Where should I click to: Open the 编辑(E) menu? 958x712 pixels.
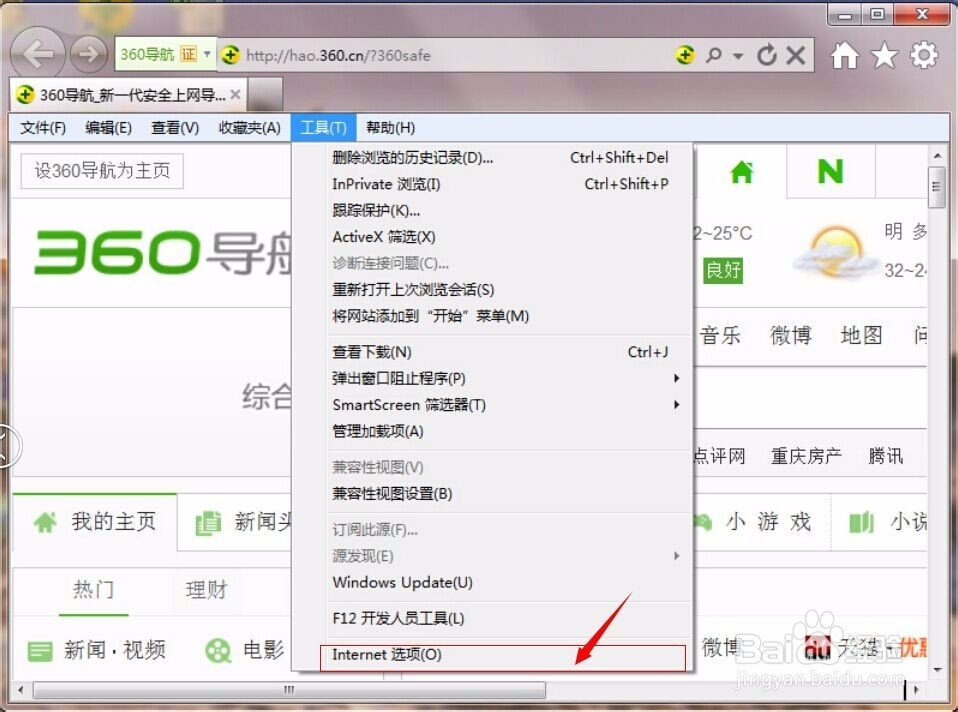(x=108, y=128)
